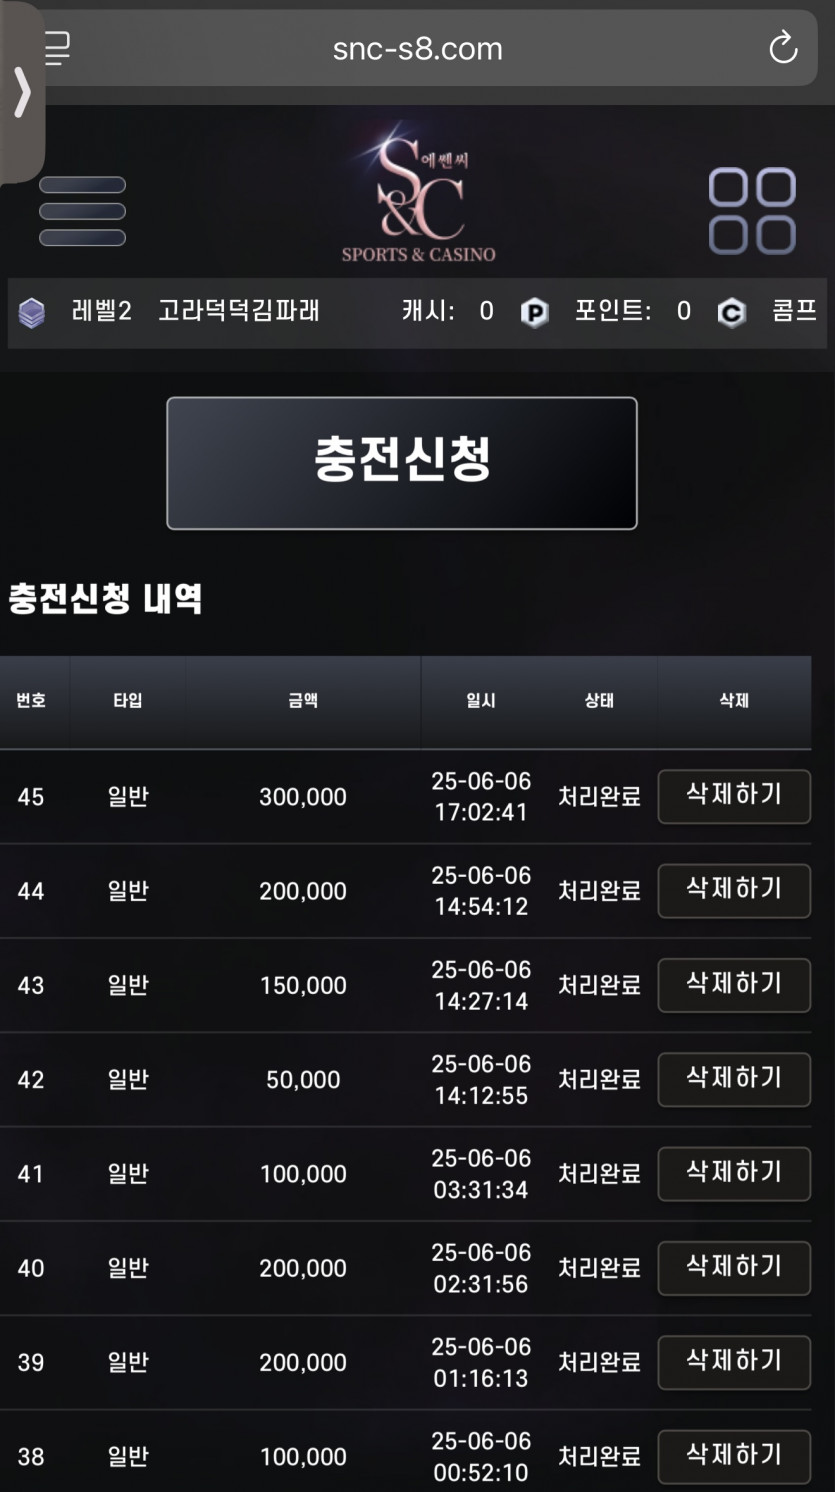Click 삭제하기 for entry number 38
835x1492 pixels.
[734, 1456]
